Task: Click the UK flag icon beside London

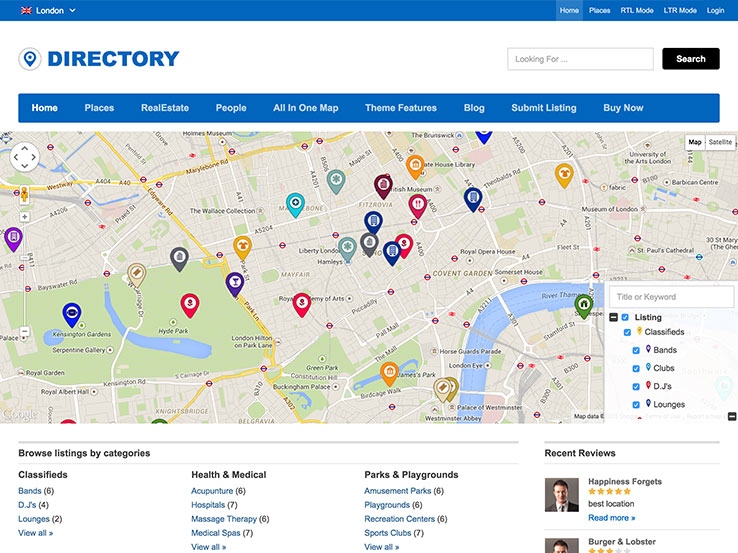Action: tap(26, 10)
